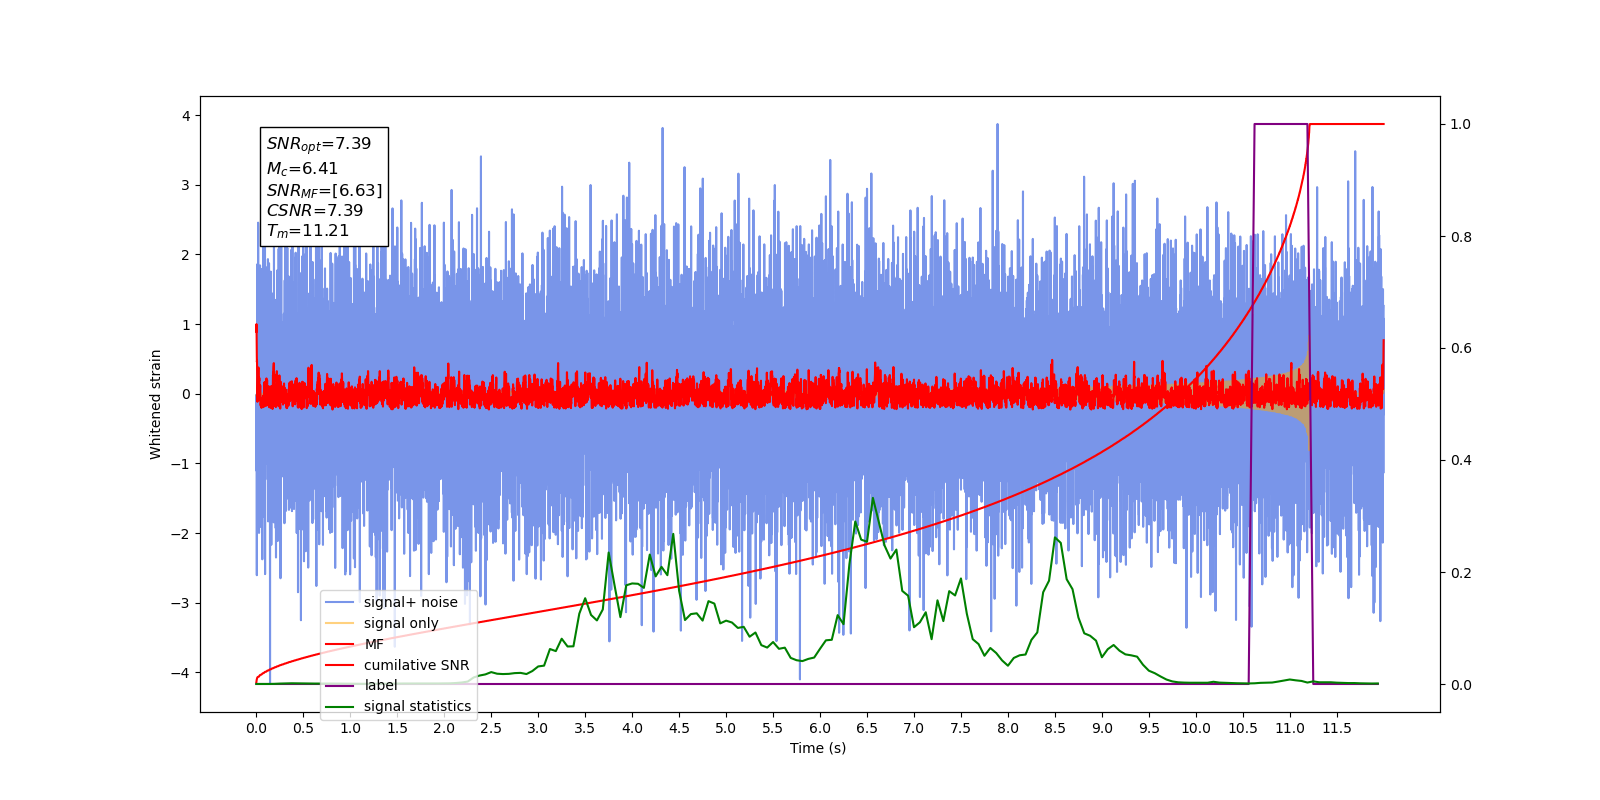Screen dimensions: 1600x800
Task: Click the CSNR=7.39 annotation text
Action: (x=315, y=210)
